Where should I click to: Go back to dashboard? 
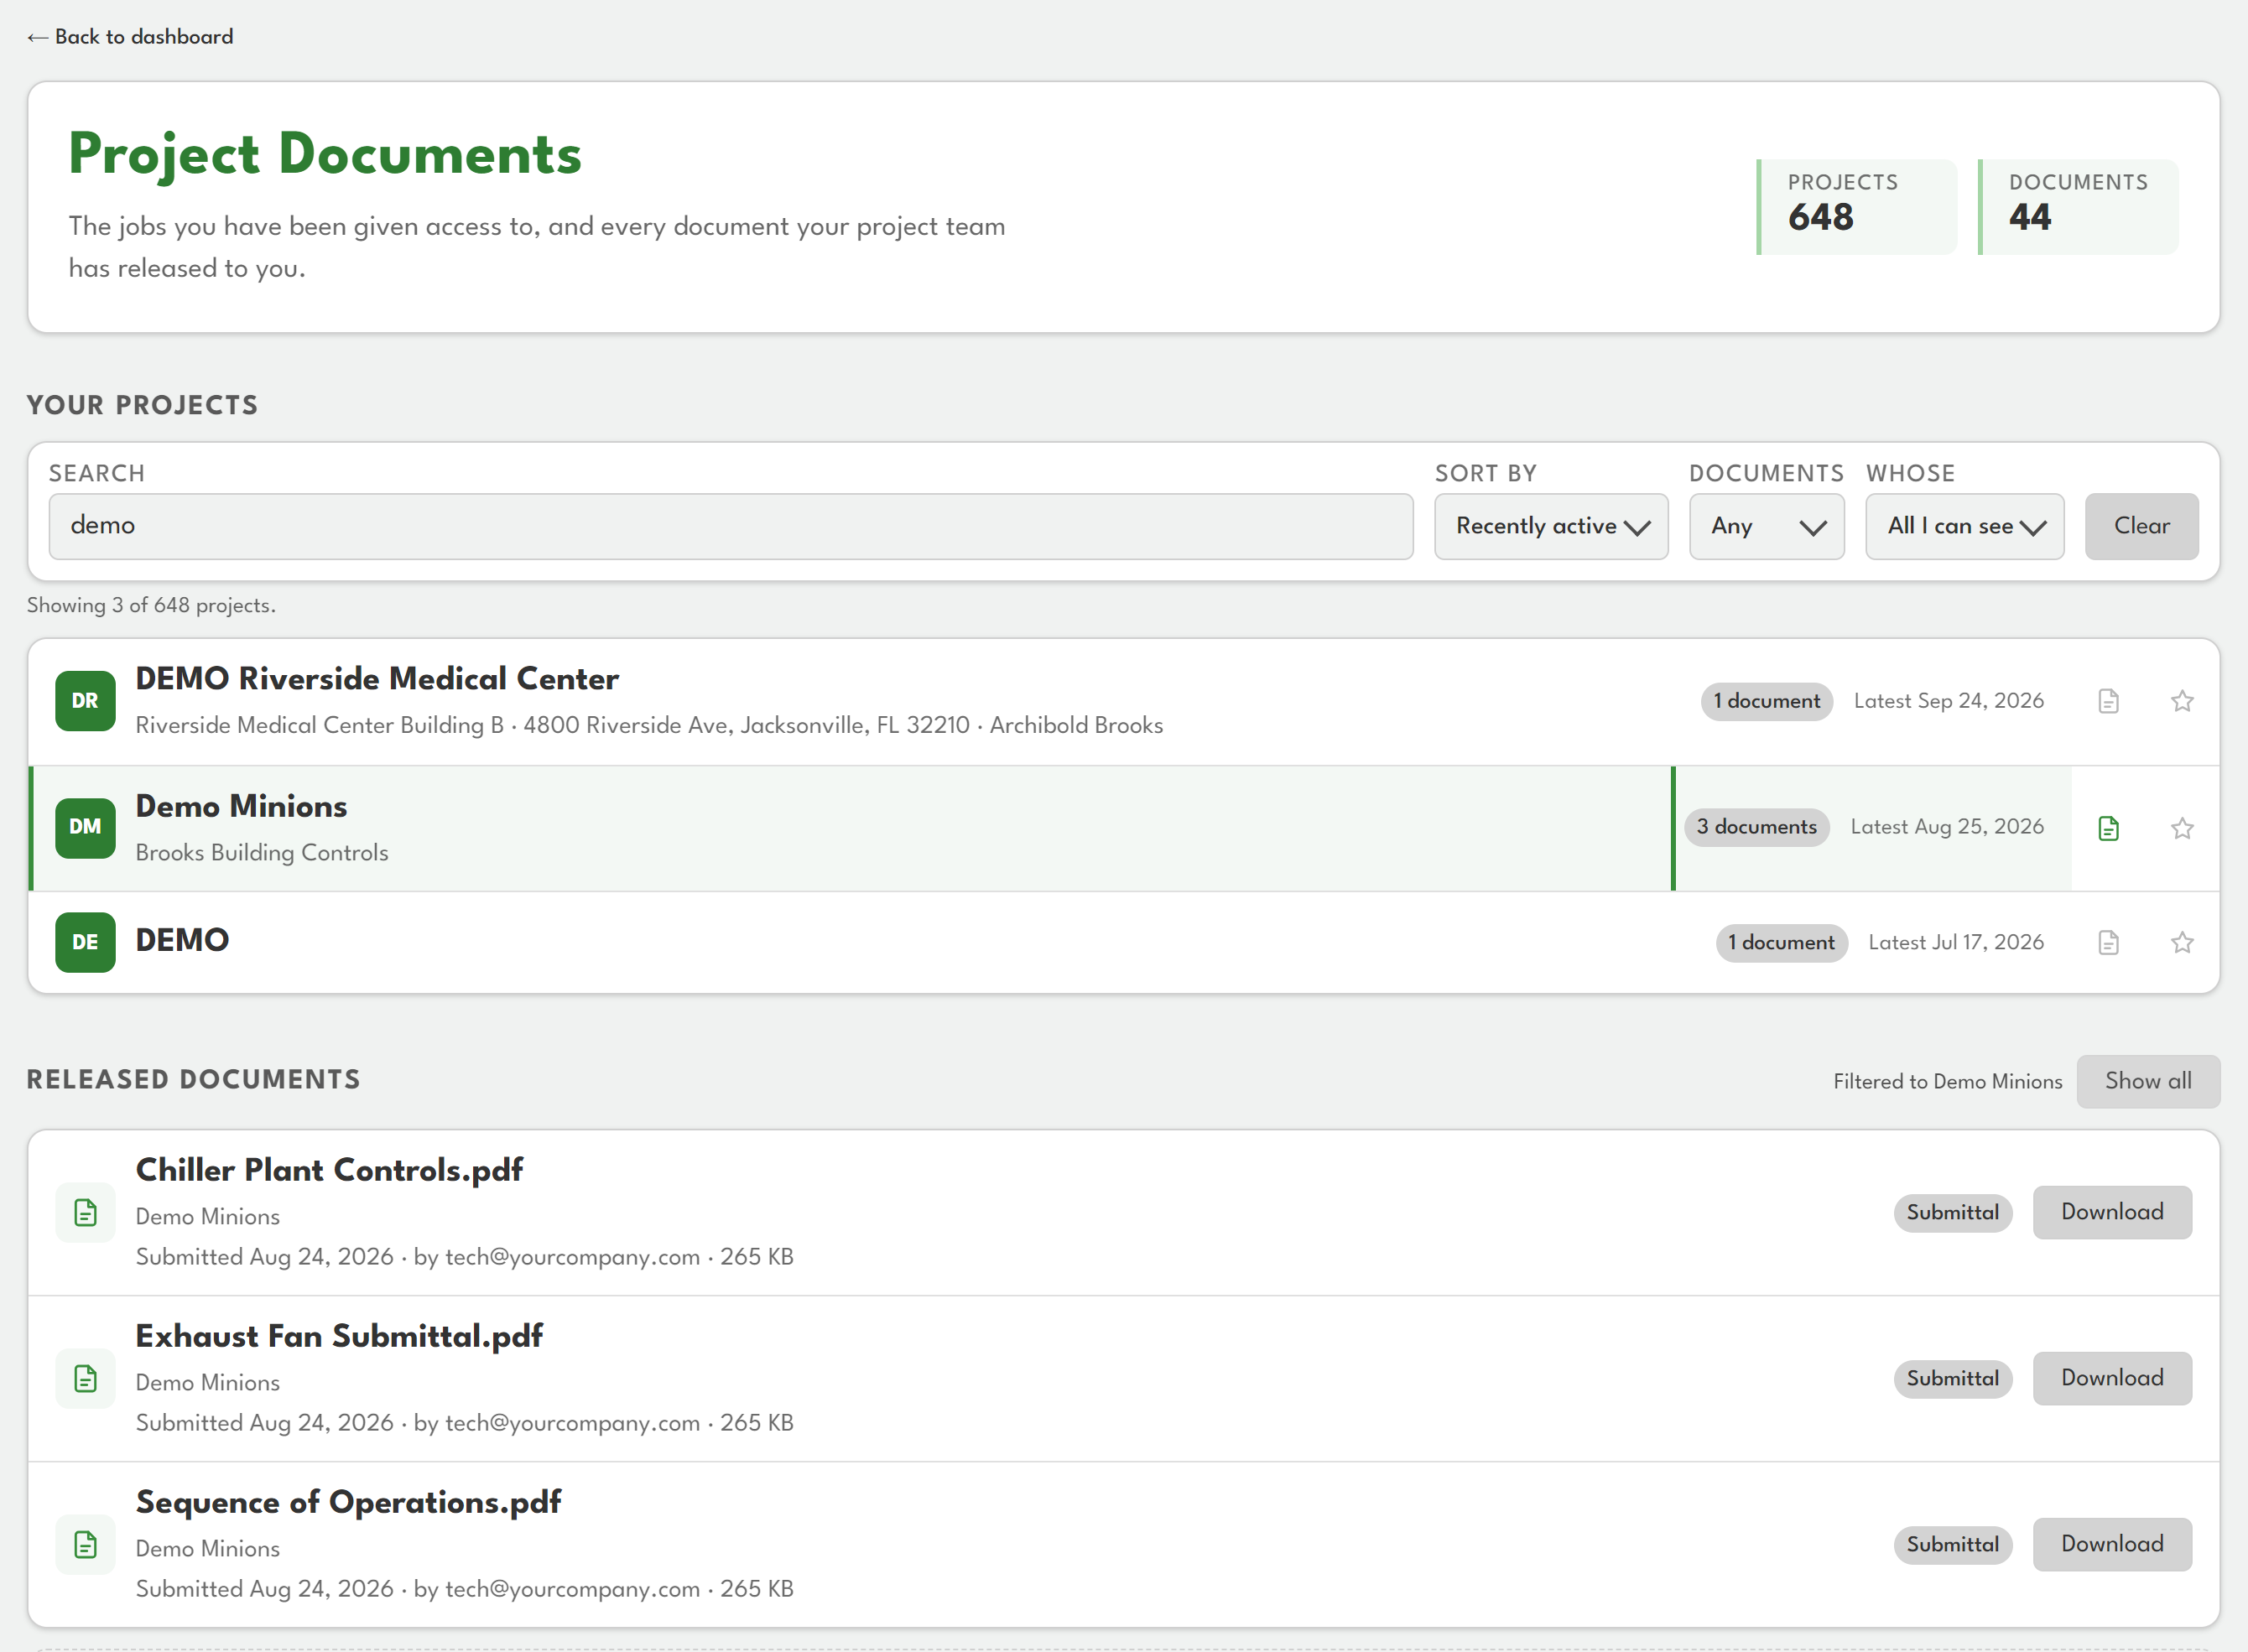click(130, 37)
